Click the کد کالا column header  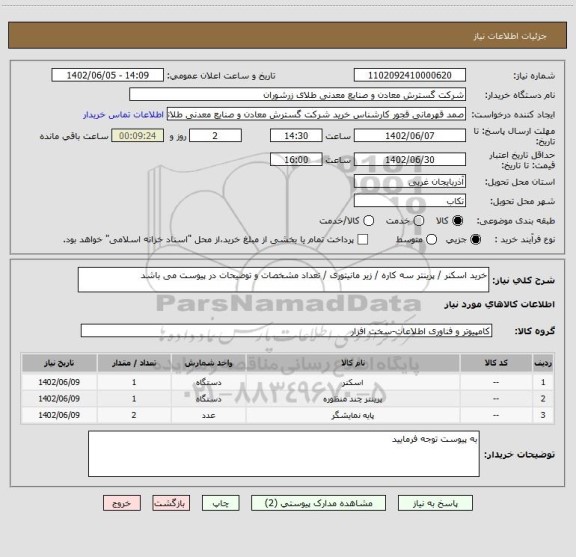click(x=496, y=363)
